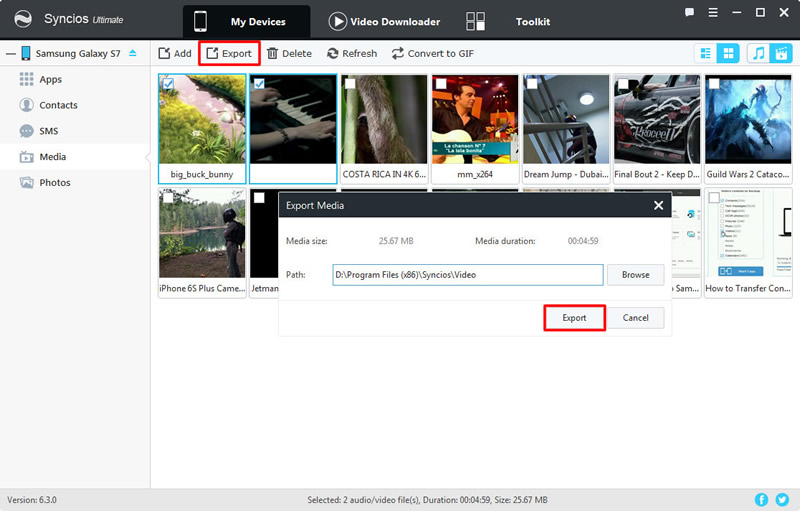This screenshot has height=511, width=800.
Task: Select the COSTA RICA IN 4K thumbnail
Action: pyautogui.click(x=384, y=119)
